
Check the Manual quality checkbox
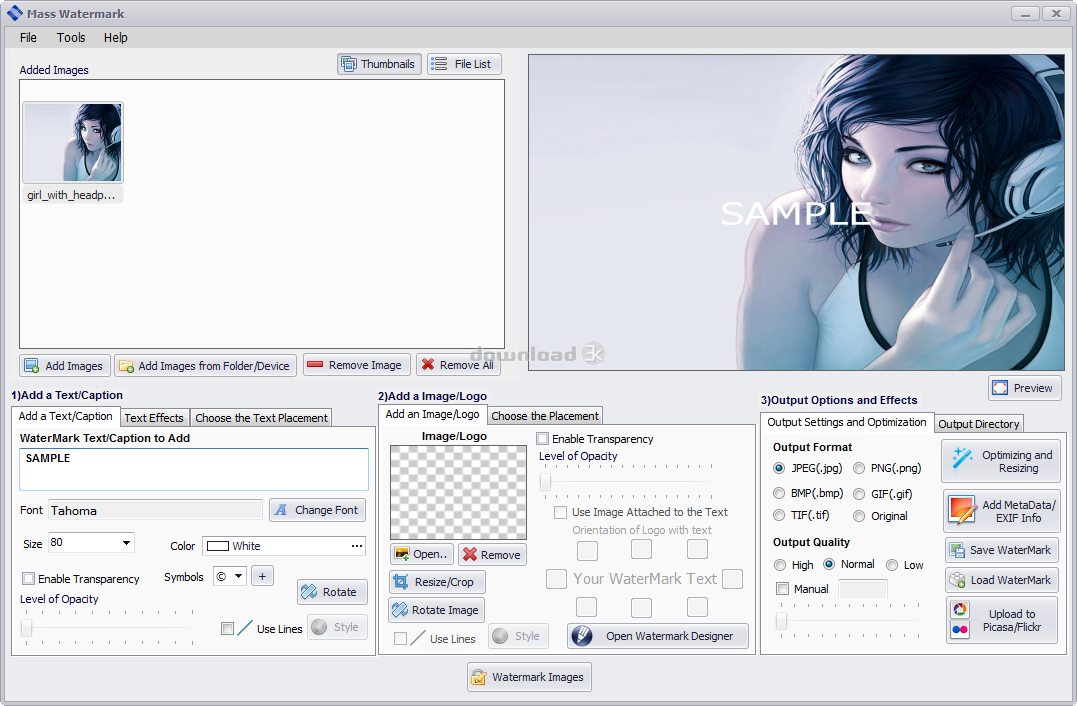pos(782,589)
